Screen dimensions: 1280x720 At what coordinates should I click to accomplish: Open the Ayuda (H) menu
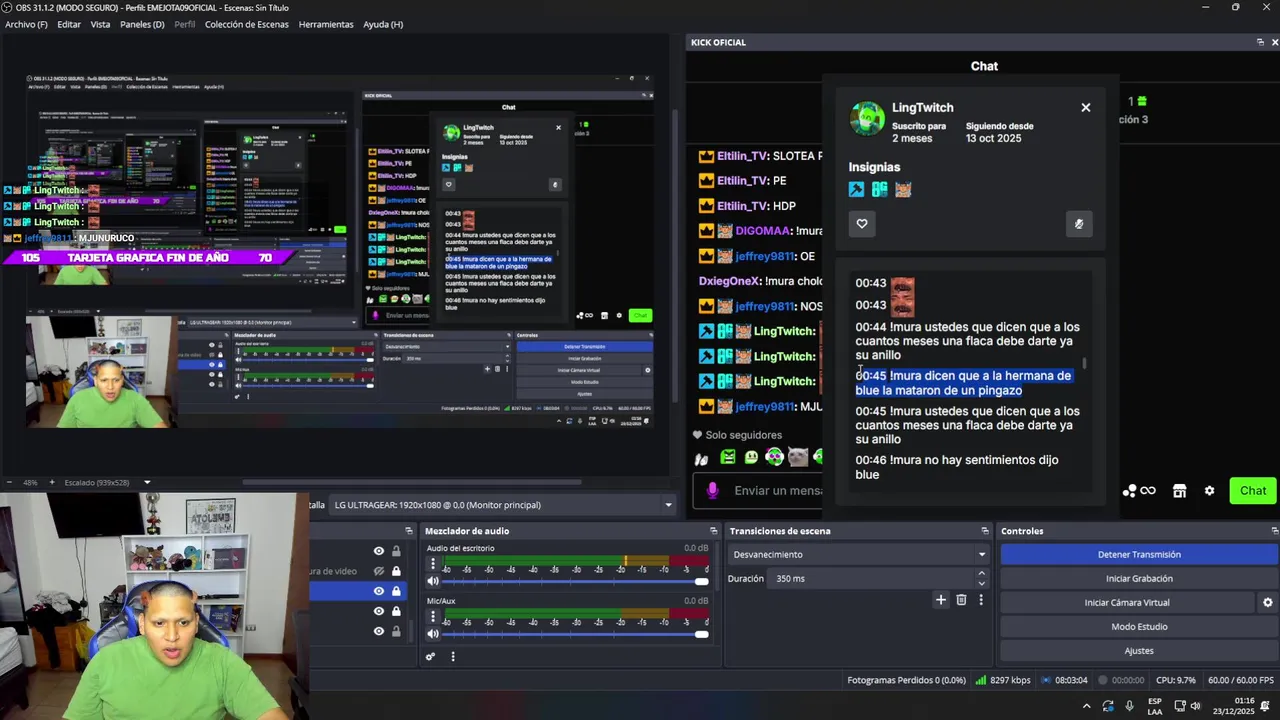(383, 24)
